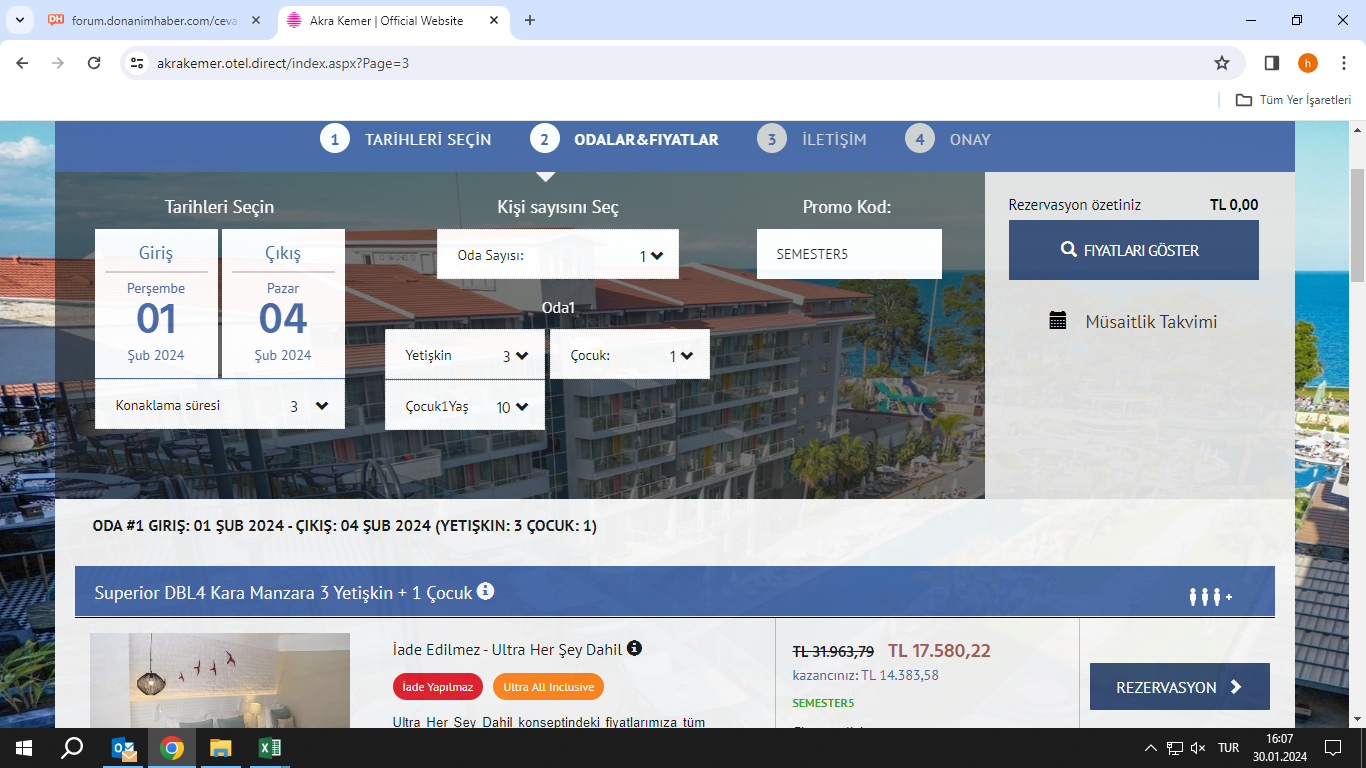Open the Windows Start menu
Screen dimensions: 1366x768
click(23, 748)
